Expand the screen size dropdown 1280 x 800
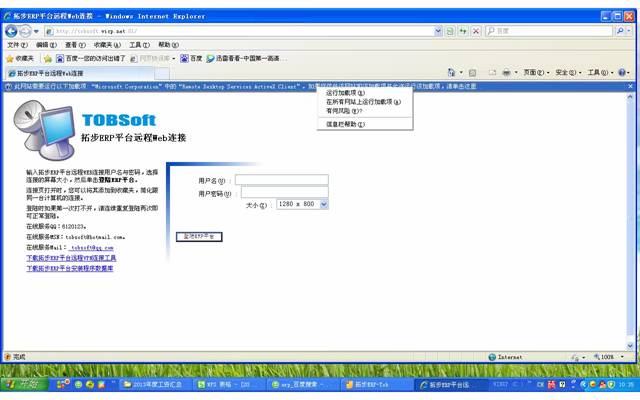 (x=322, y=204)
